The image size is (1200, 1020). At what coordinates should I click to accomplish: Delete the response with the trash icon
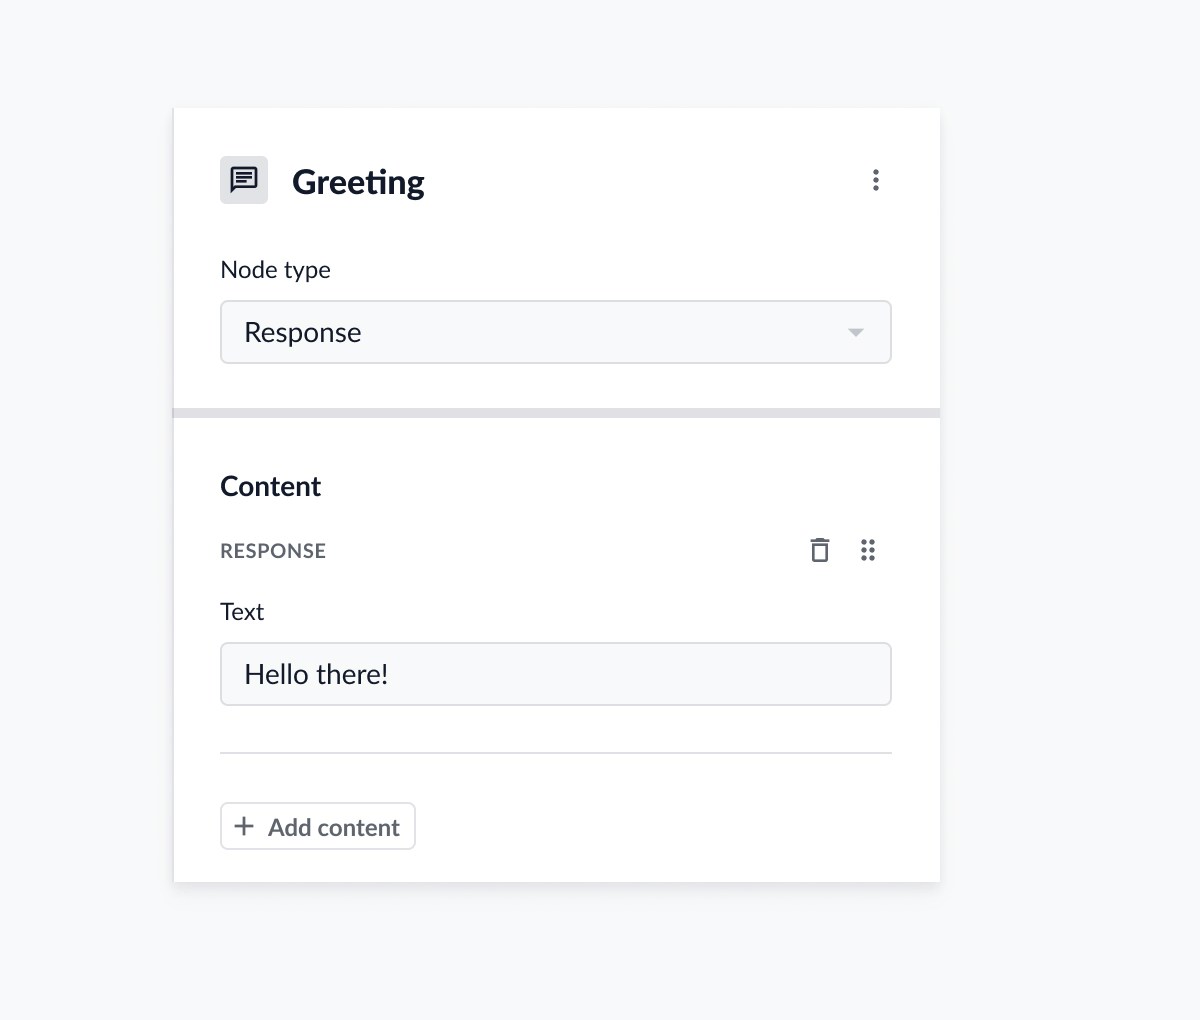pos(819,550)
